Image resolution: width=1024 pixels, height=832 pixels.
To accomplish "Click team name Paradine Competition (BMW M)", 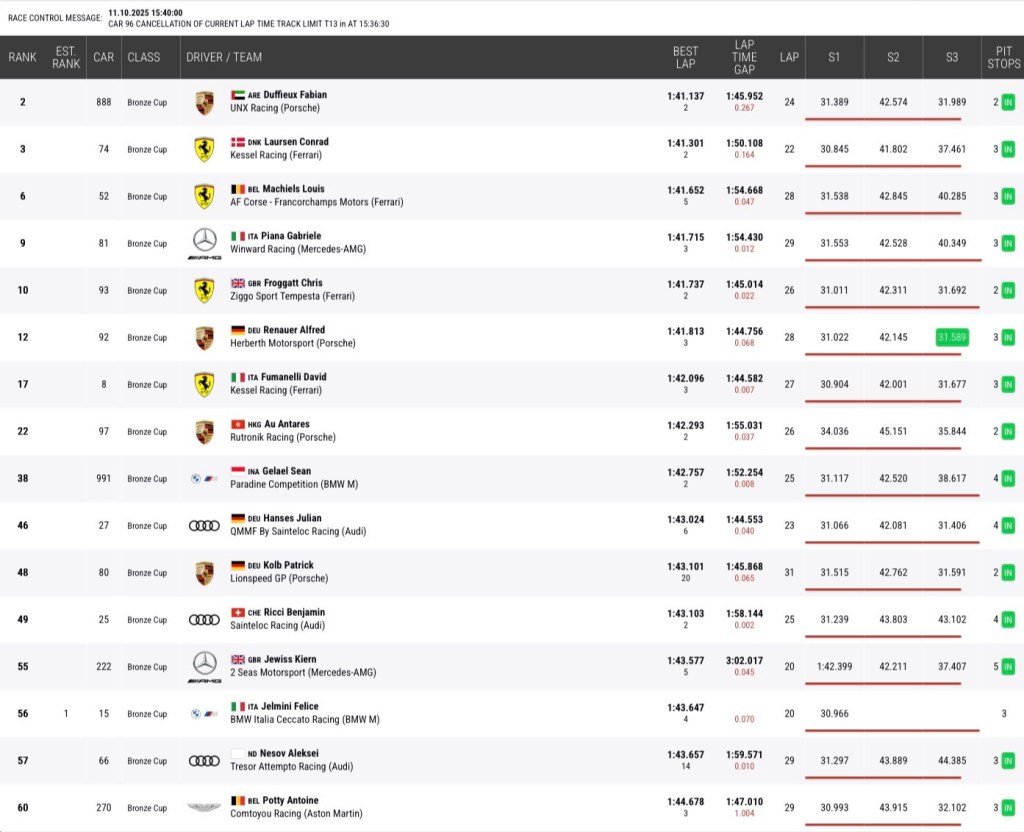I will (x=294, y=484).
